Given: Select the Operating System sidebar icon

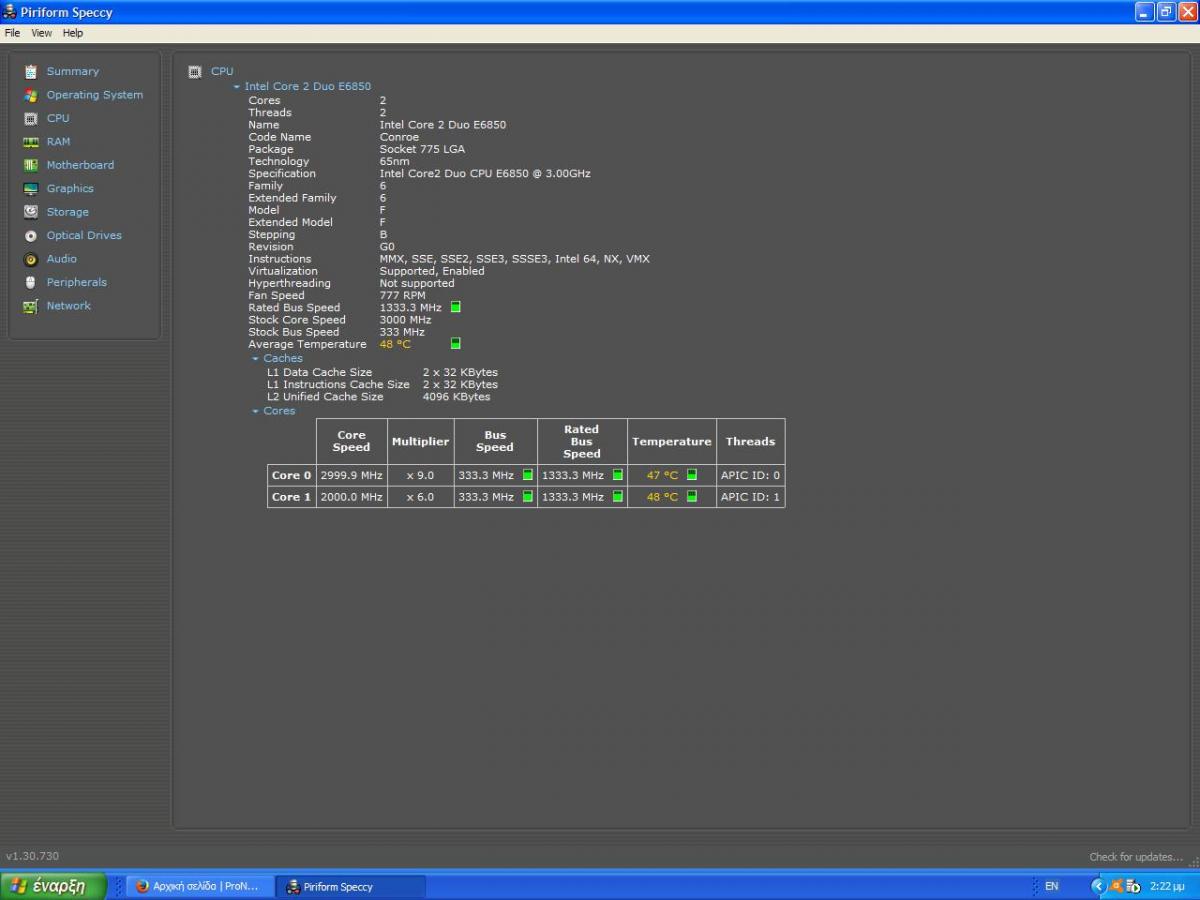Looking at the screenshot, I should [31, 95].
